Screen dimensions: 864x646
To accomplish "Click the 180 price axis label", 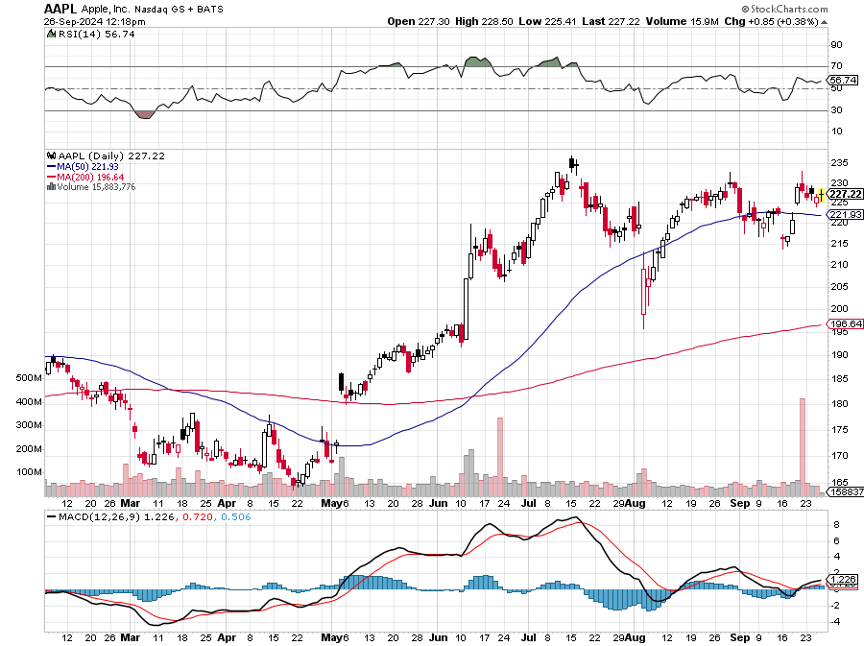I will coord(839,403).
